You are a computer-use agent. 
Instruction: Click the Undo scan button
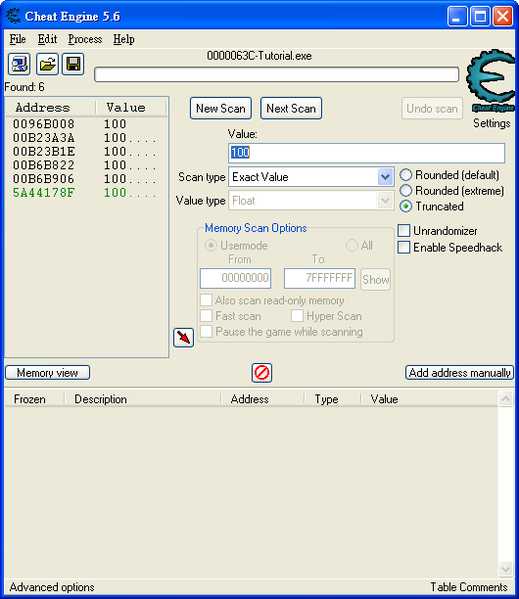[432, 108]
